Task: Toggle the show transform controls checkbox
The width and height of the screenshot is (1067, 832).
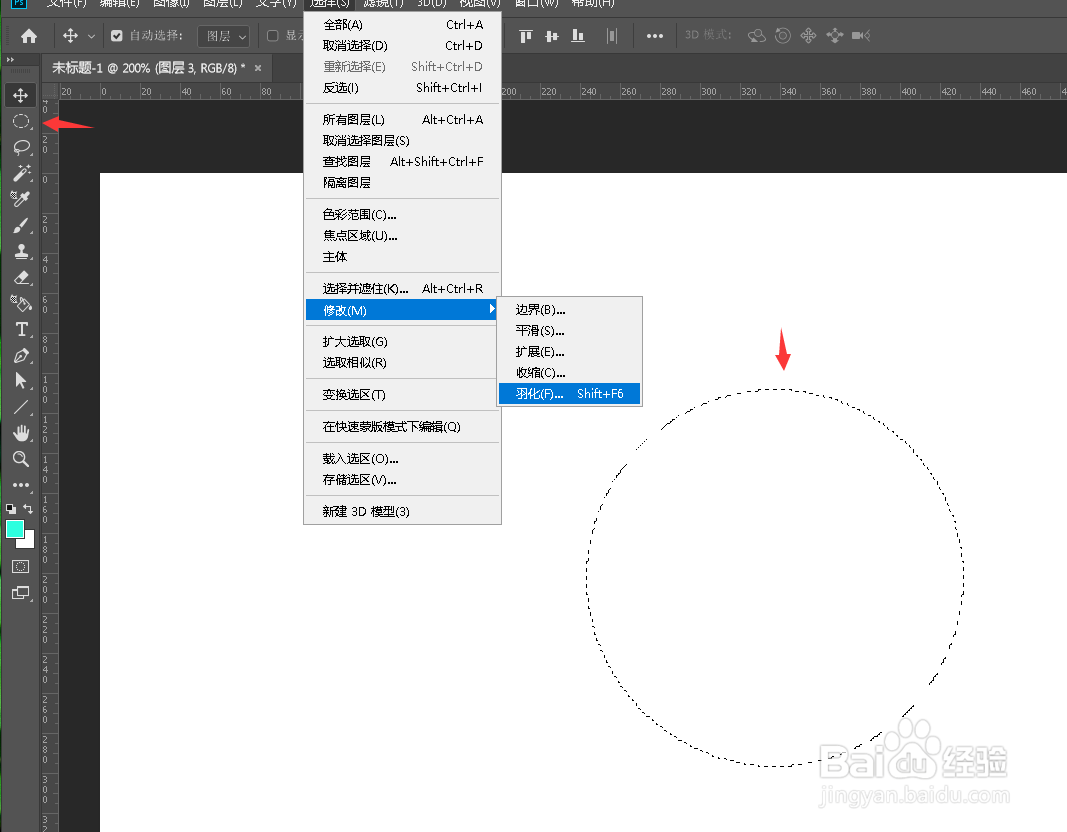Action: (x=272, y=35)
